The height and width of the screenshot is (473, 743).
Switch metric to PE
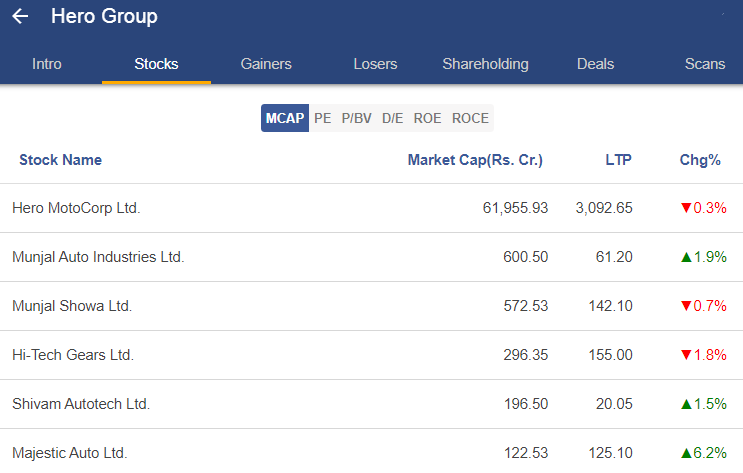323,118
